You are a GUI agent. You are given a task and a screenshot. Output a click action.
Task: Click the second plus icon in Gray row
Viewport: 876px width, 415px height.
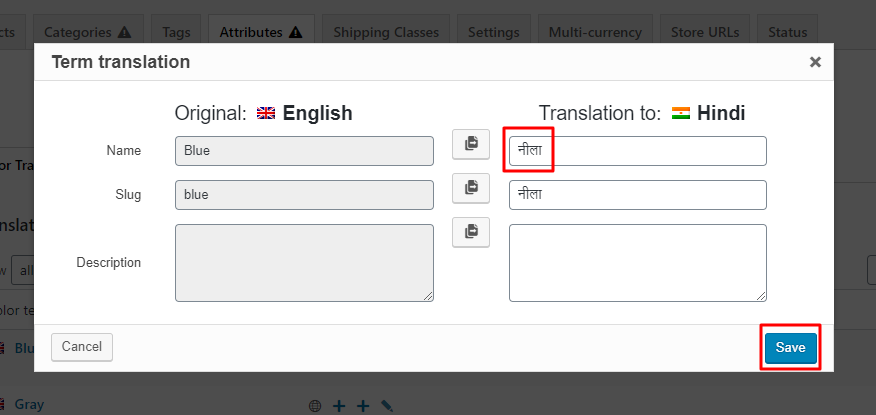point(363,406)
